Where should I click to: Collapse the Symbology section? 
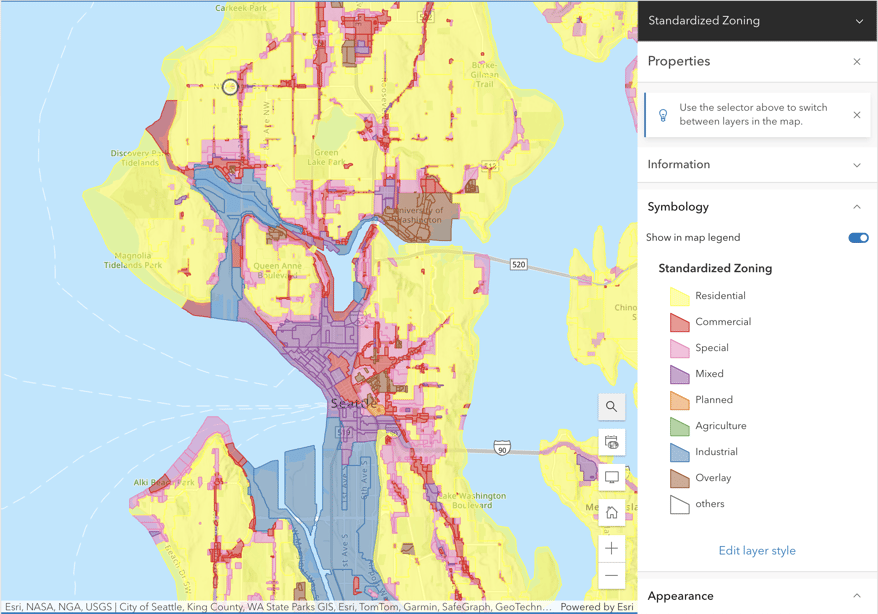click(856, 207)
